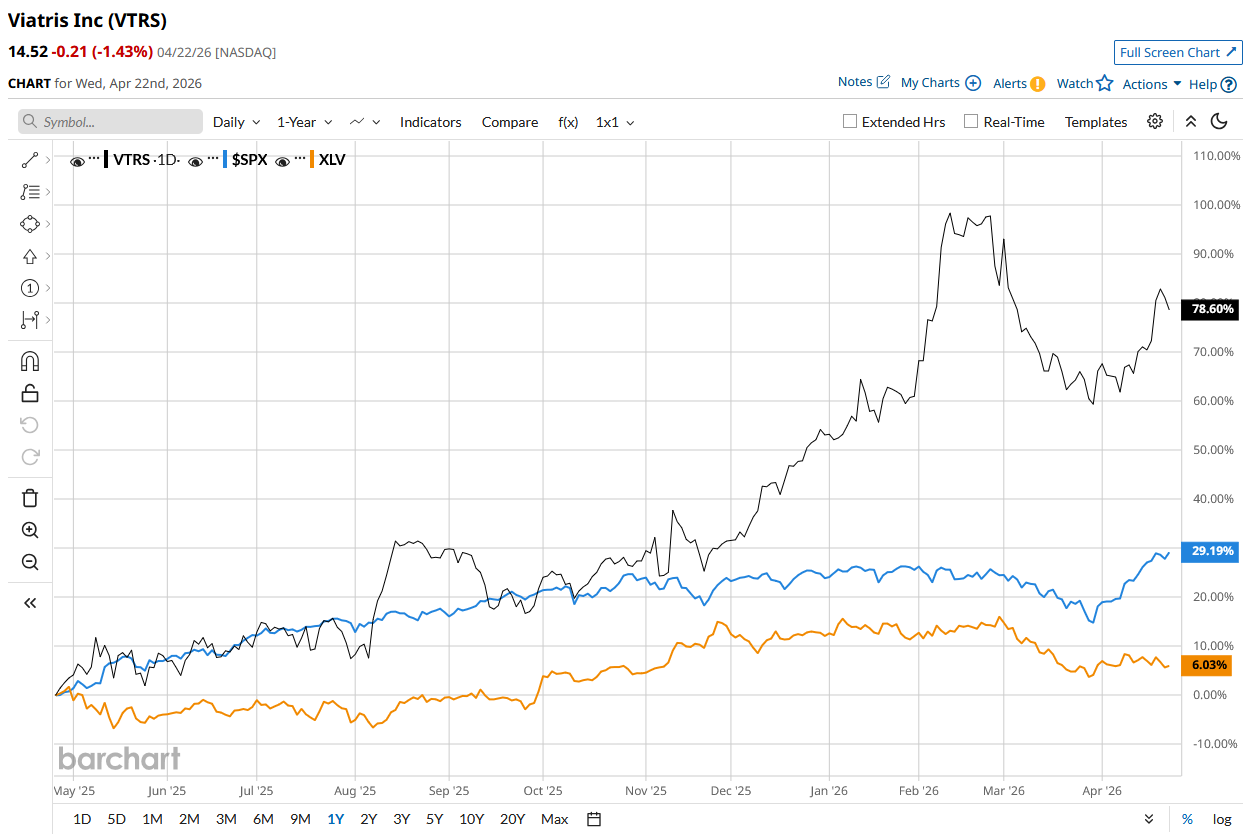Toggle the percent scale button

[1187, 819]
